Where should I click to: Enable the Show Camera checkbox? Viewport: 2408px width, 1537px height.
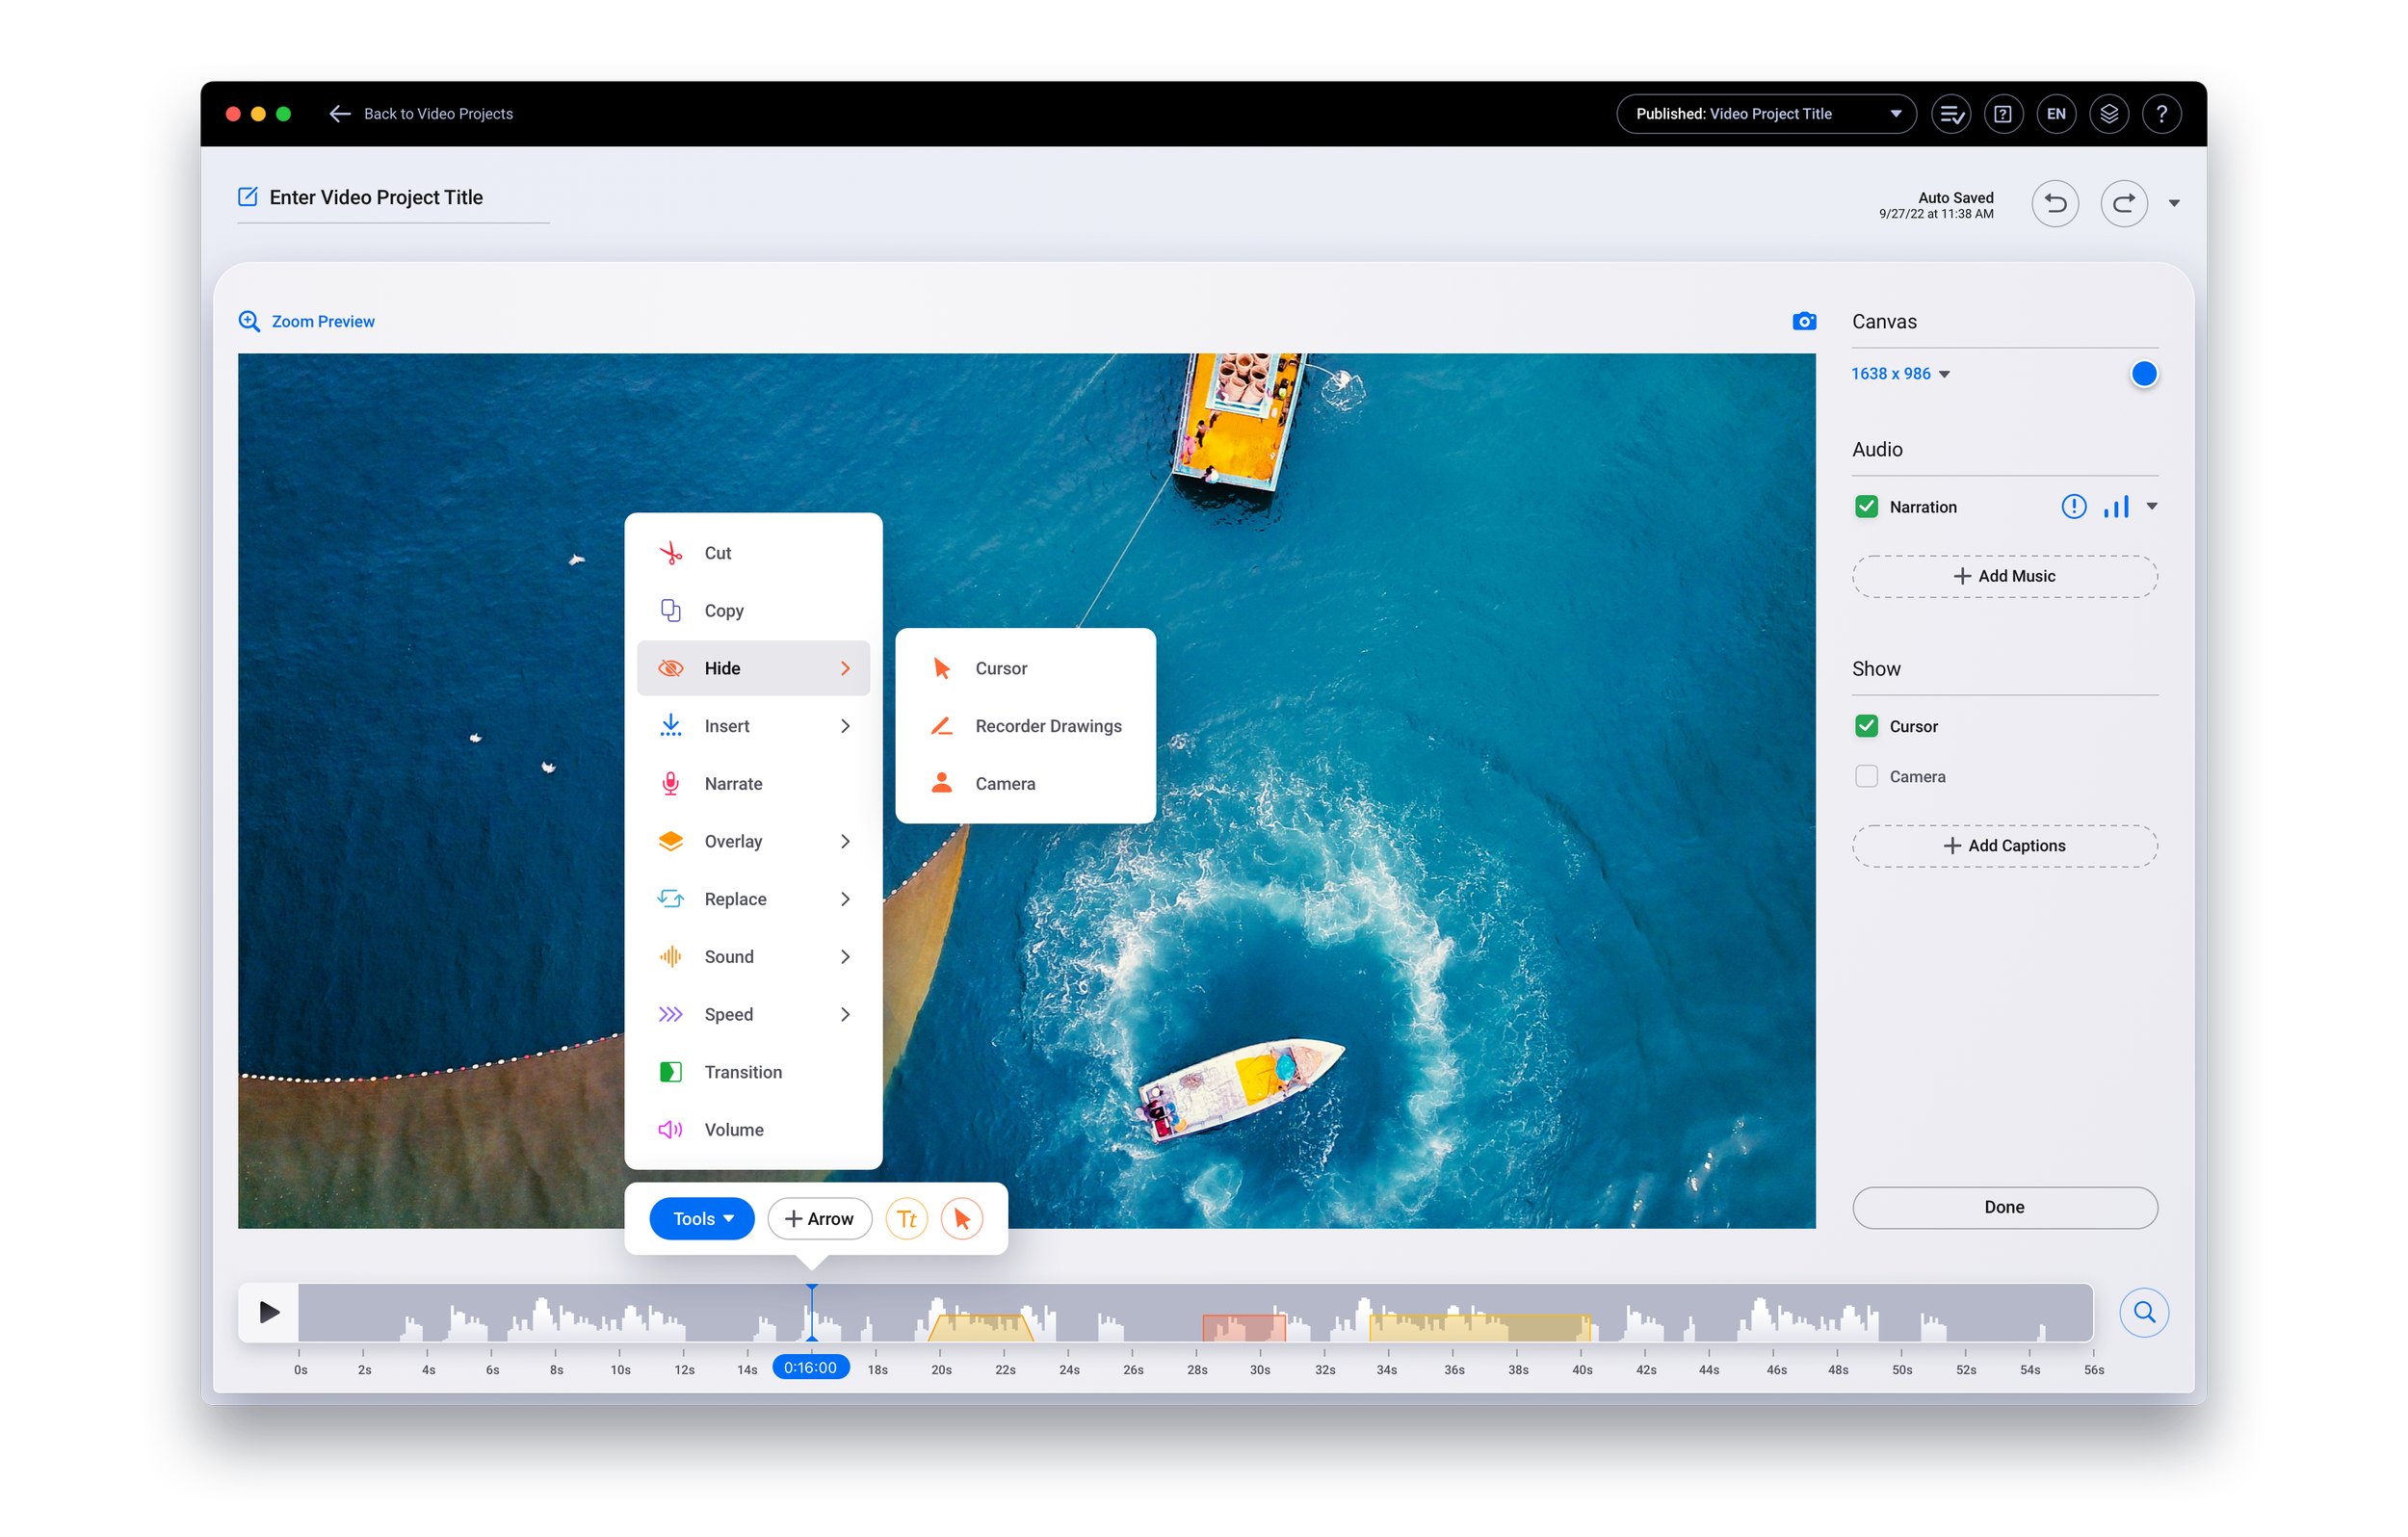pyautogui.click(x=1866, y=777)
